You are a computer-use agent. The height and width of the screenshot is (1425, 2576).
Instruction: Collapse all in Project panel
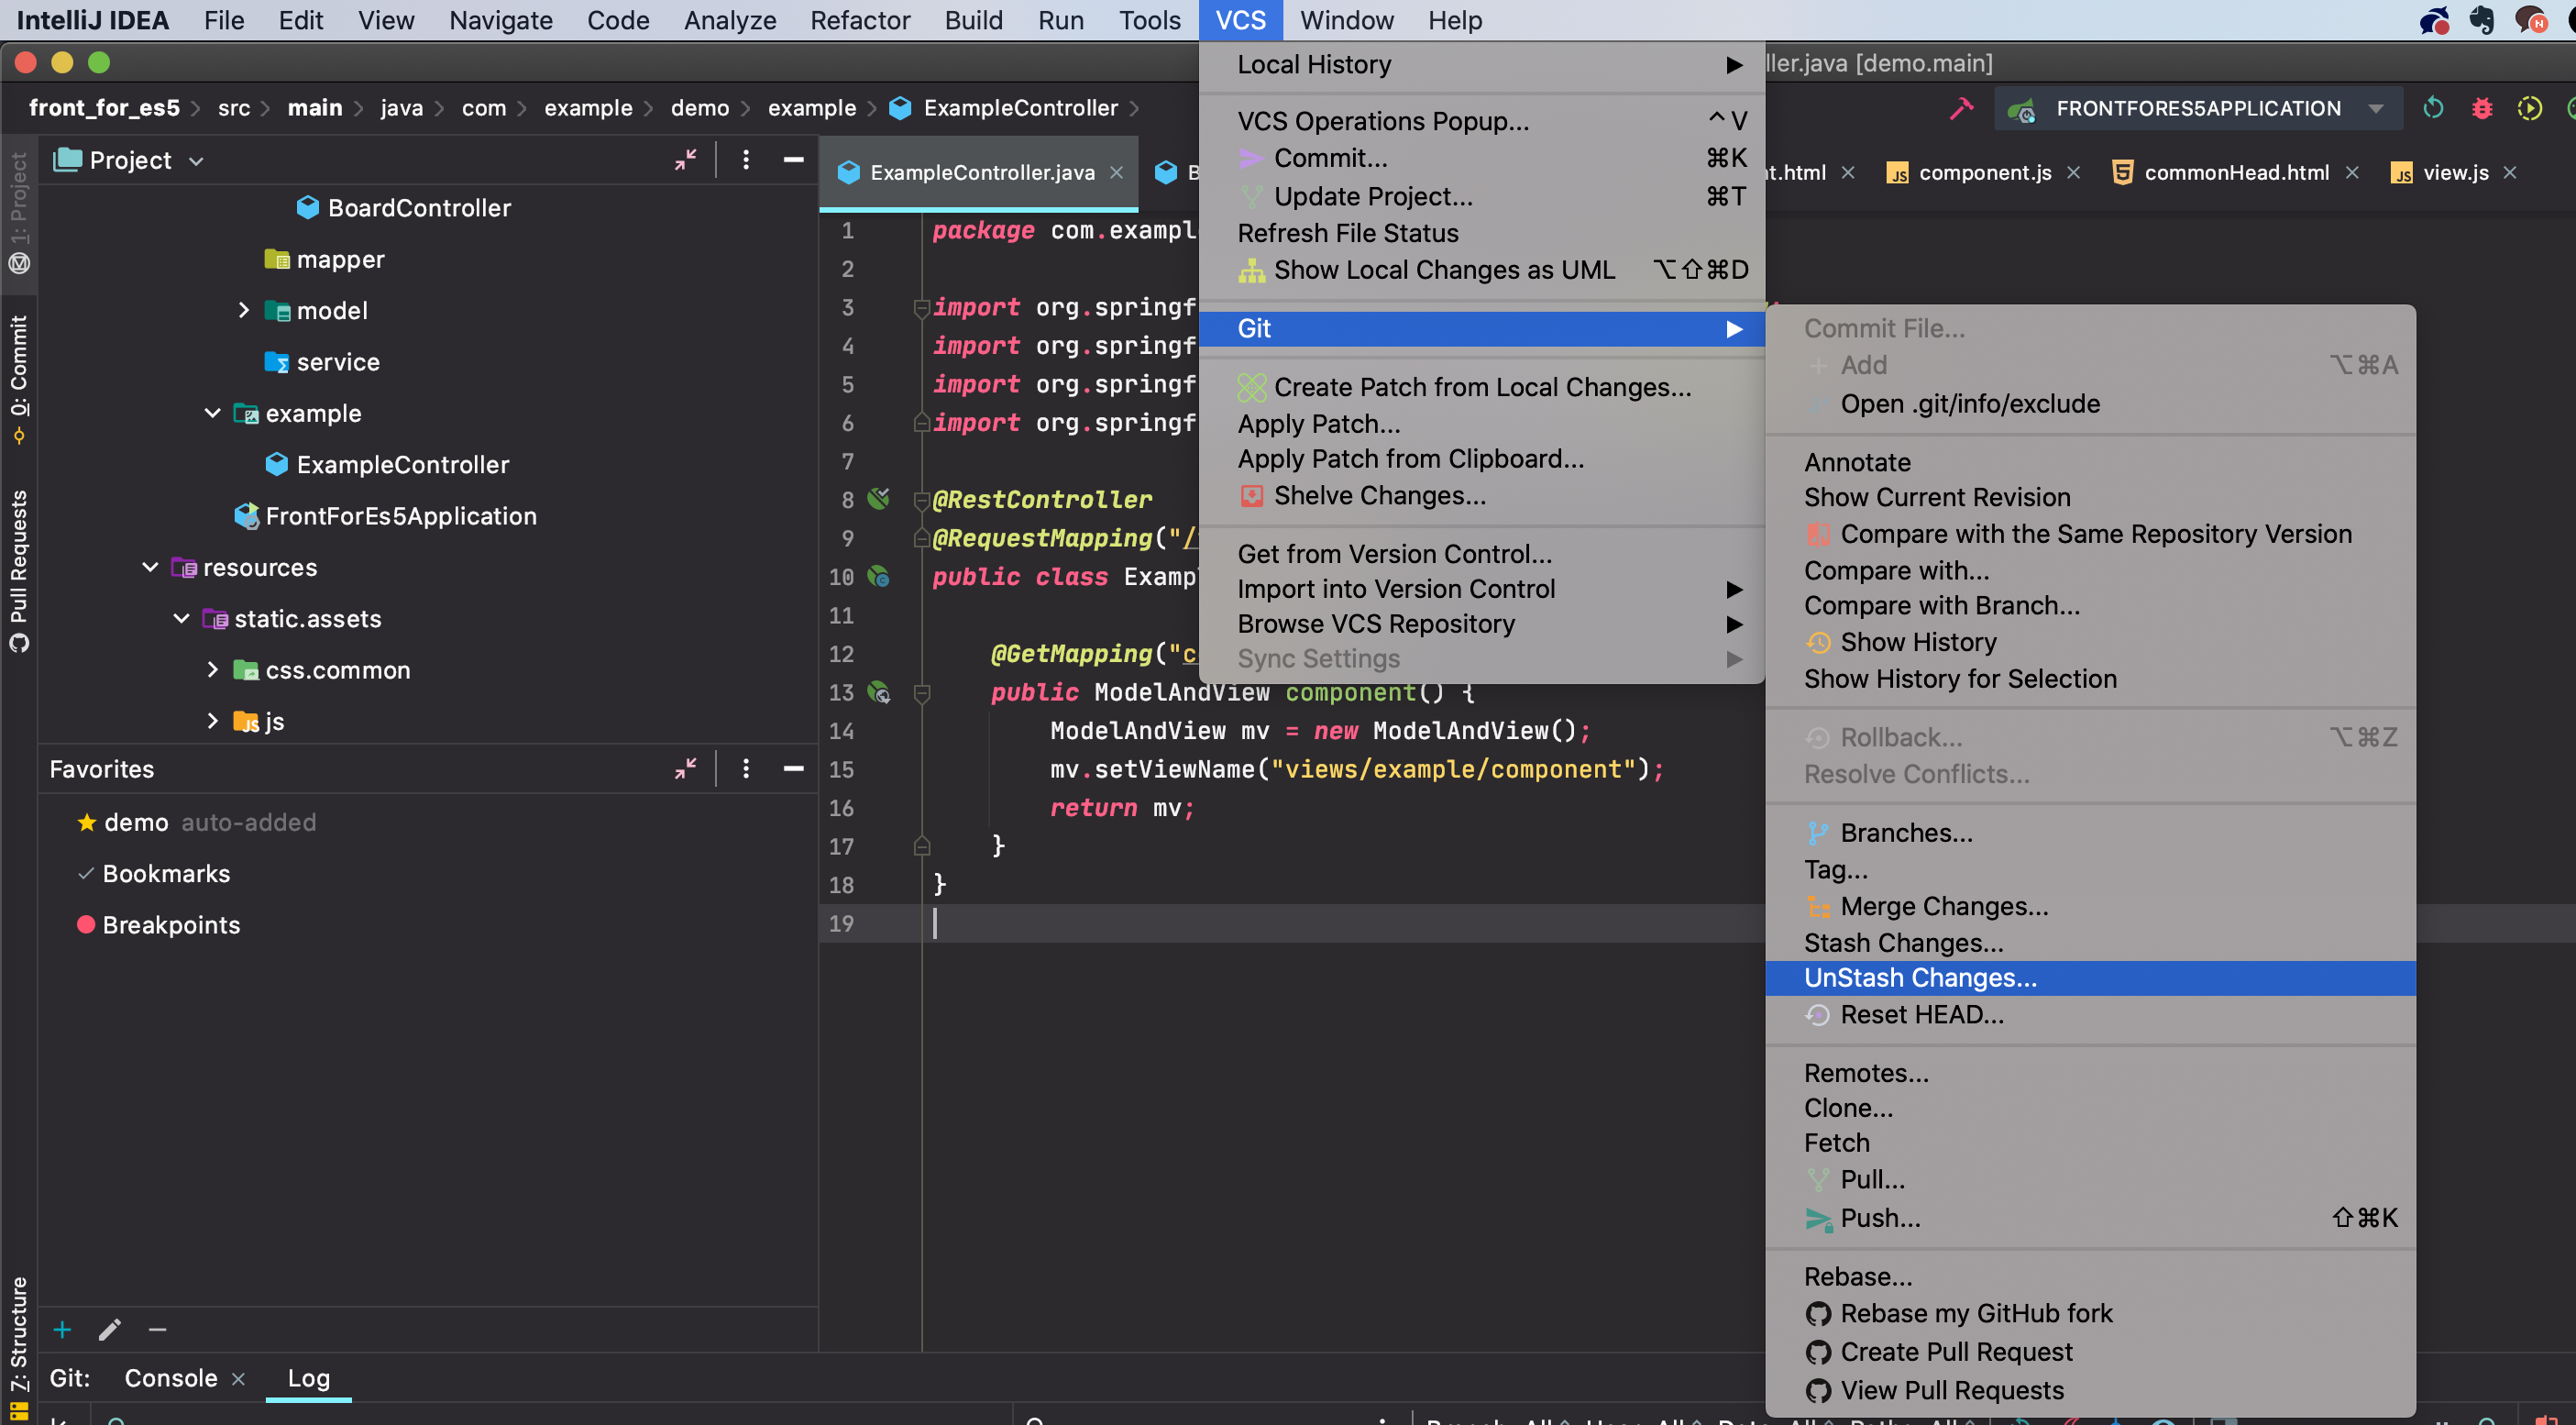tap(685, 160)
